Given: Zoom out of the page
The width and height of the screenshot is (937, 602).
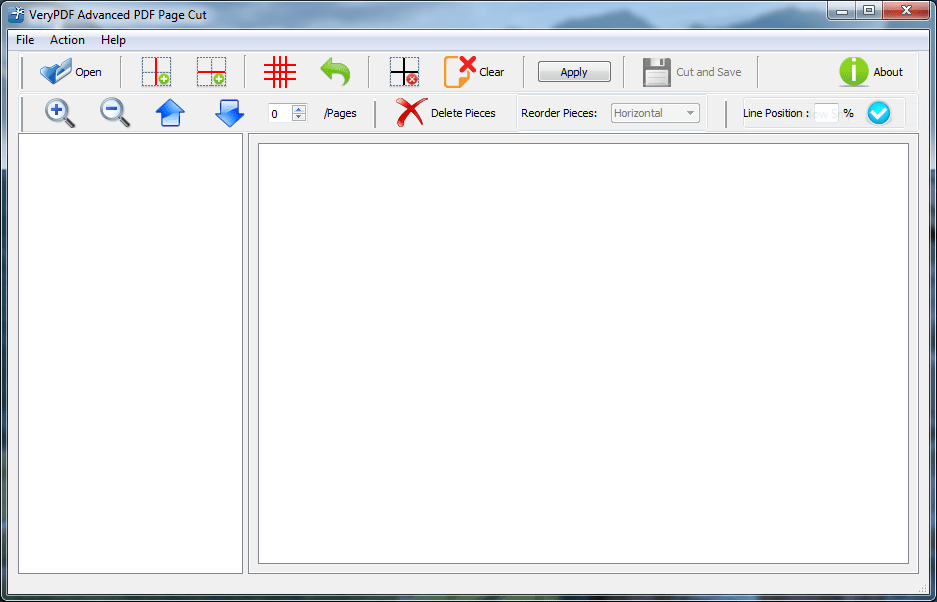Looking at the screenshot, I should 115,113.
